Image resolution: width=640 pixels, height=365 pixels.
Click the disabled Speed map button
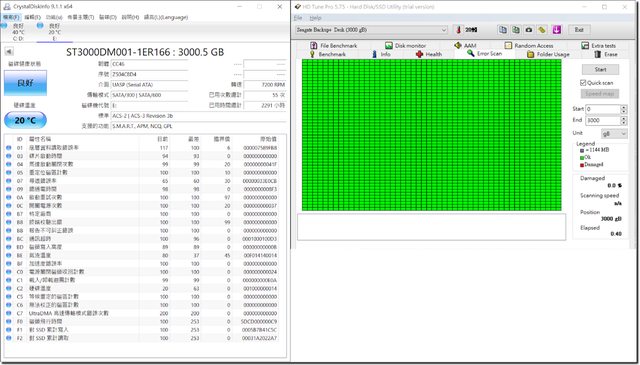coord(600,93)
